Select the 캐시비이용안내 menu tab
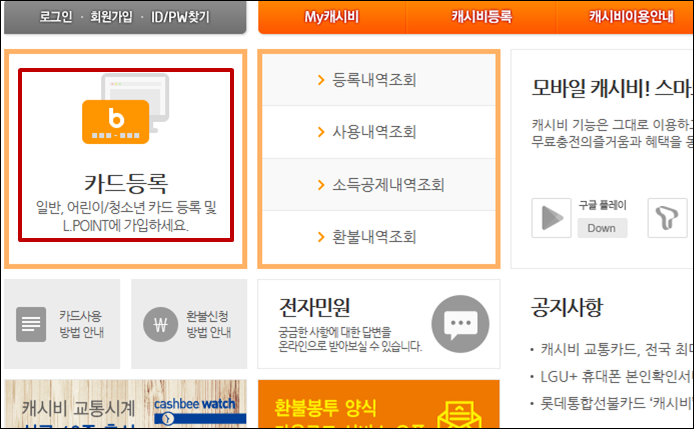 click(631, 17)
